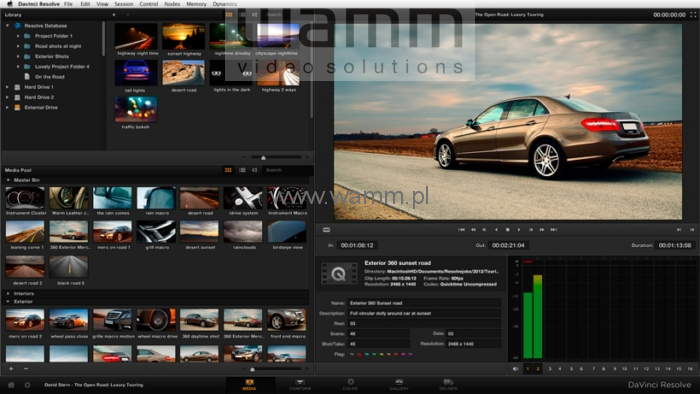Image resolution: width=700 pixels, height=394 pixels.
Task: Open the Edit menu
Action: coord(85,4)
